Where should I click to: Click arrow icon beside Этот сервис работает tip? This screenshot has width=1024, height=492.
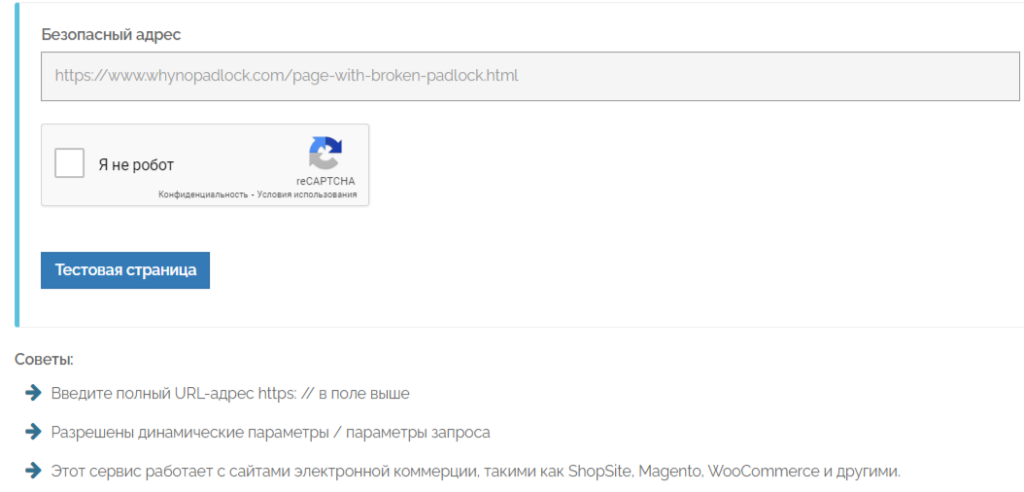point(34,471)
